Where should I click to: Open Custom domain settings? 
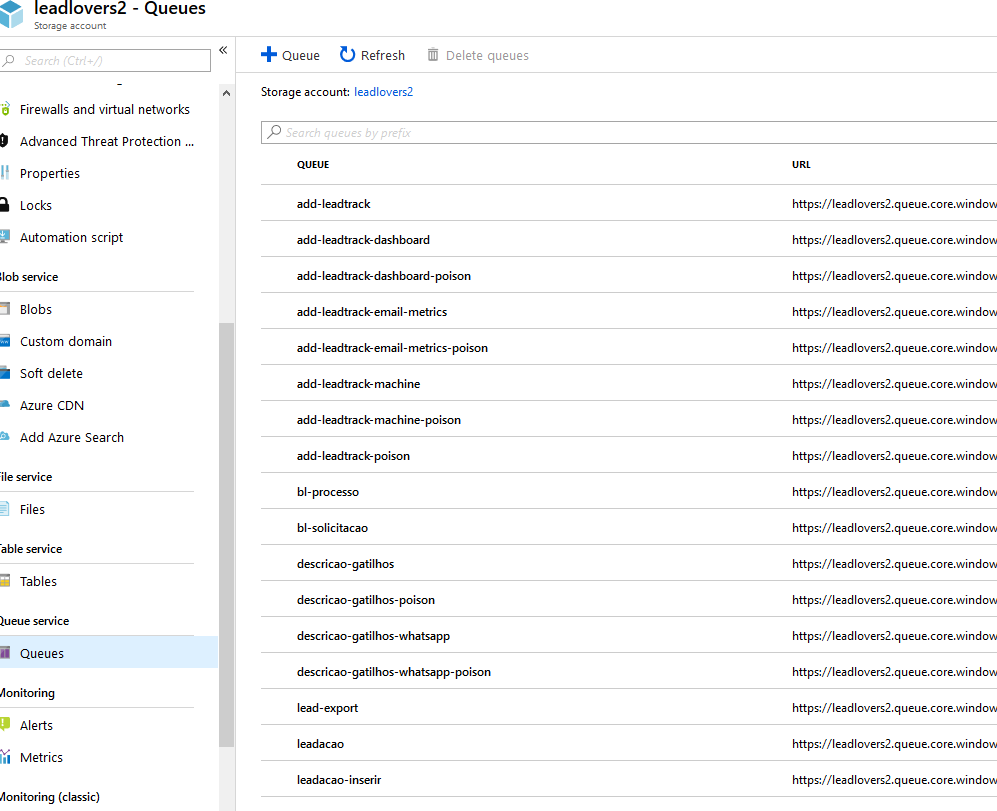click(65, 342)
